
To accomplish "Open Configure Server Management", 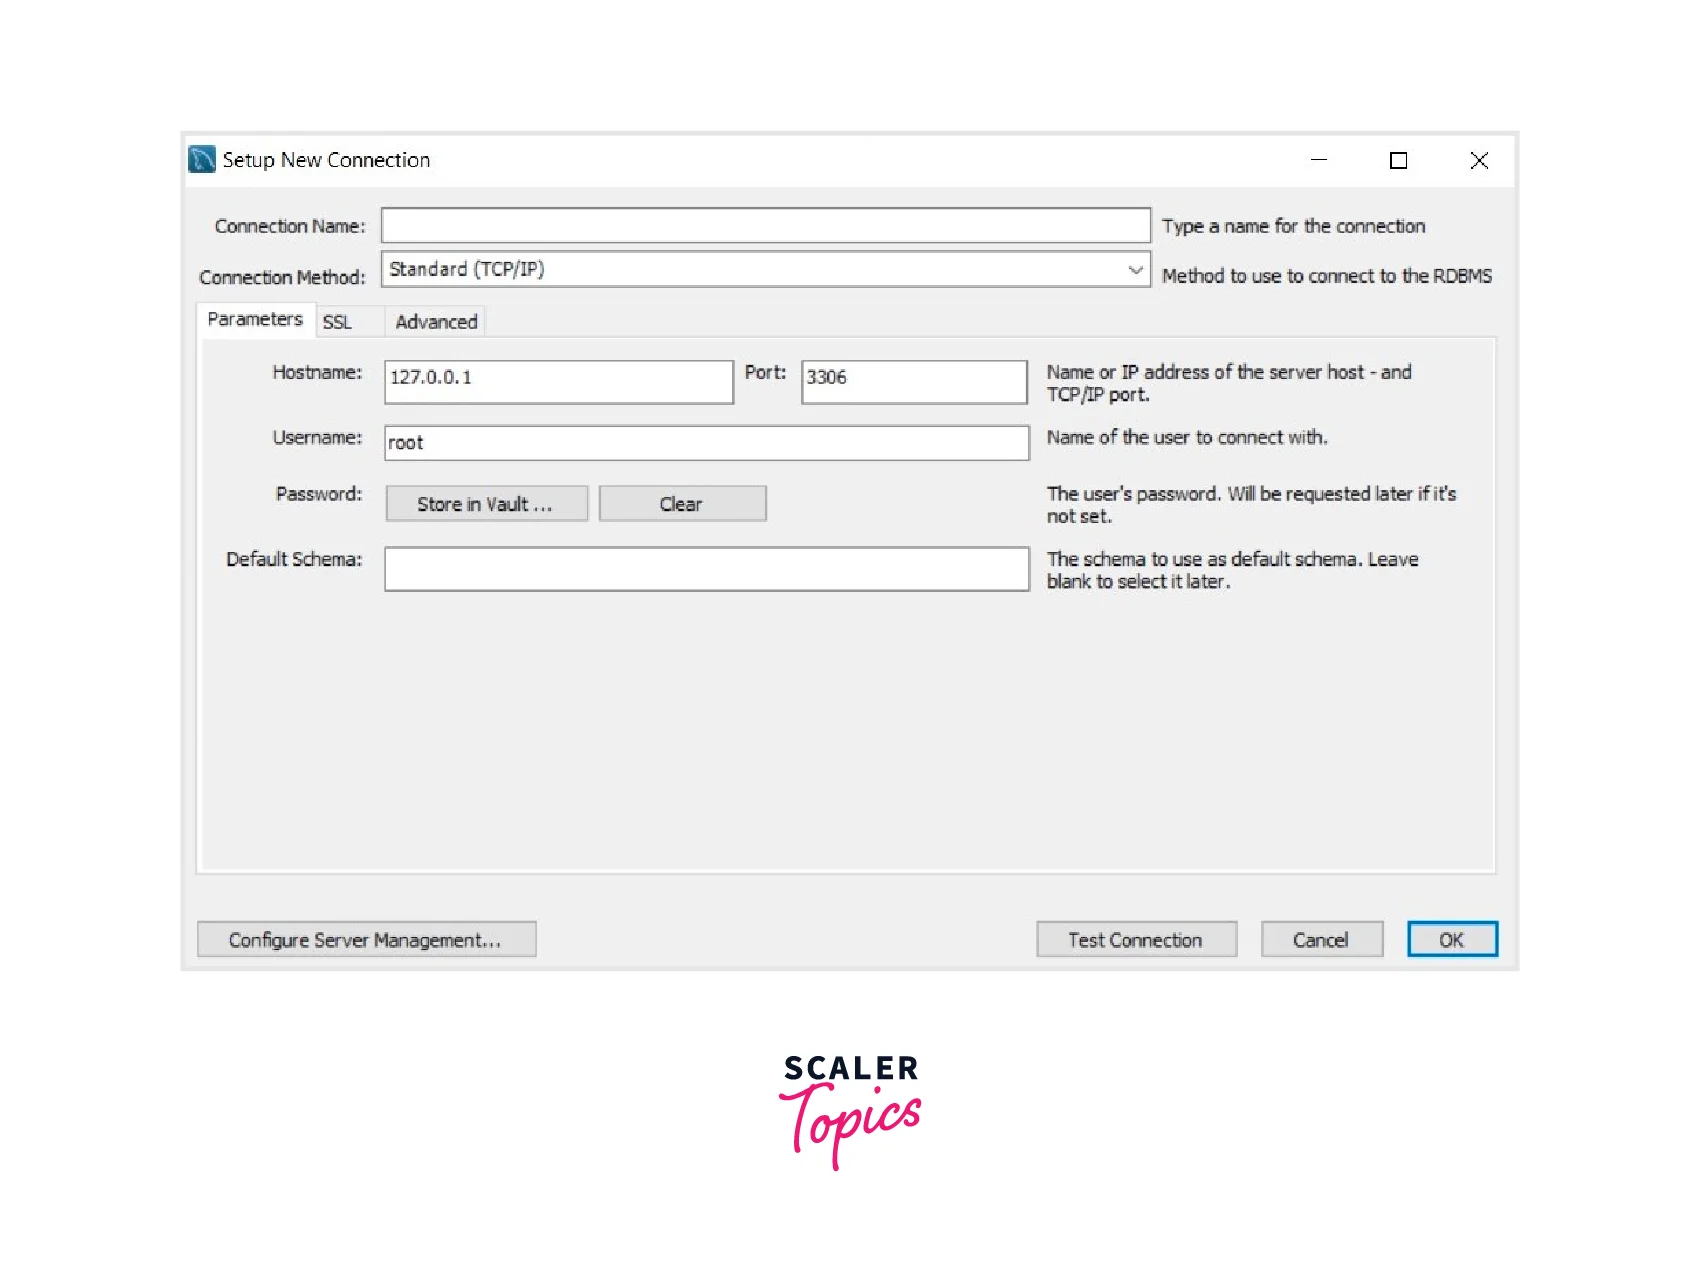I will click(366, 940).
